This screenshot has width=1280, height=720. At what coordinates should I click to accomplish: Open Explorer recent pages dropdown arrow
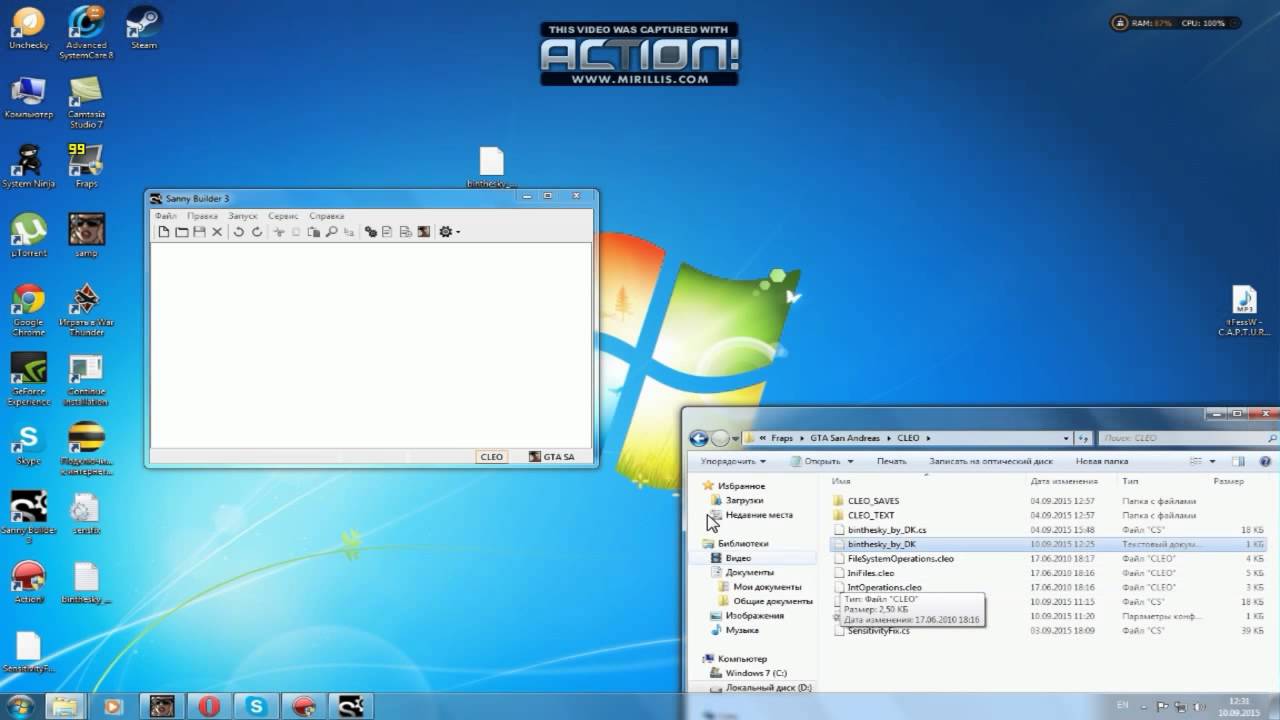735,438
